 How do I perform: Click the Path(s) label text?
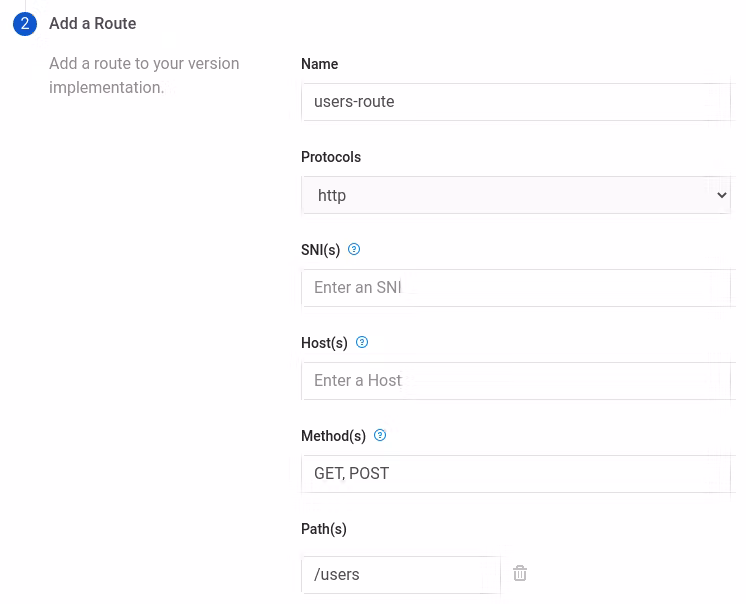324,529
